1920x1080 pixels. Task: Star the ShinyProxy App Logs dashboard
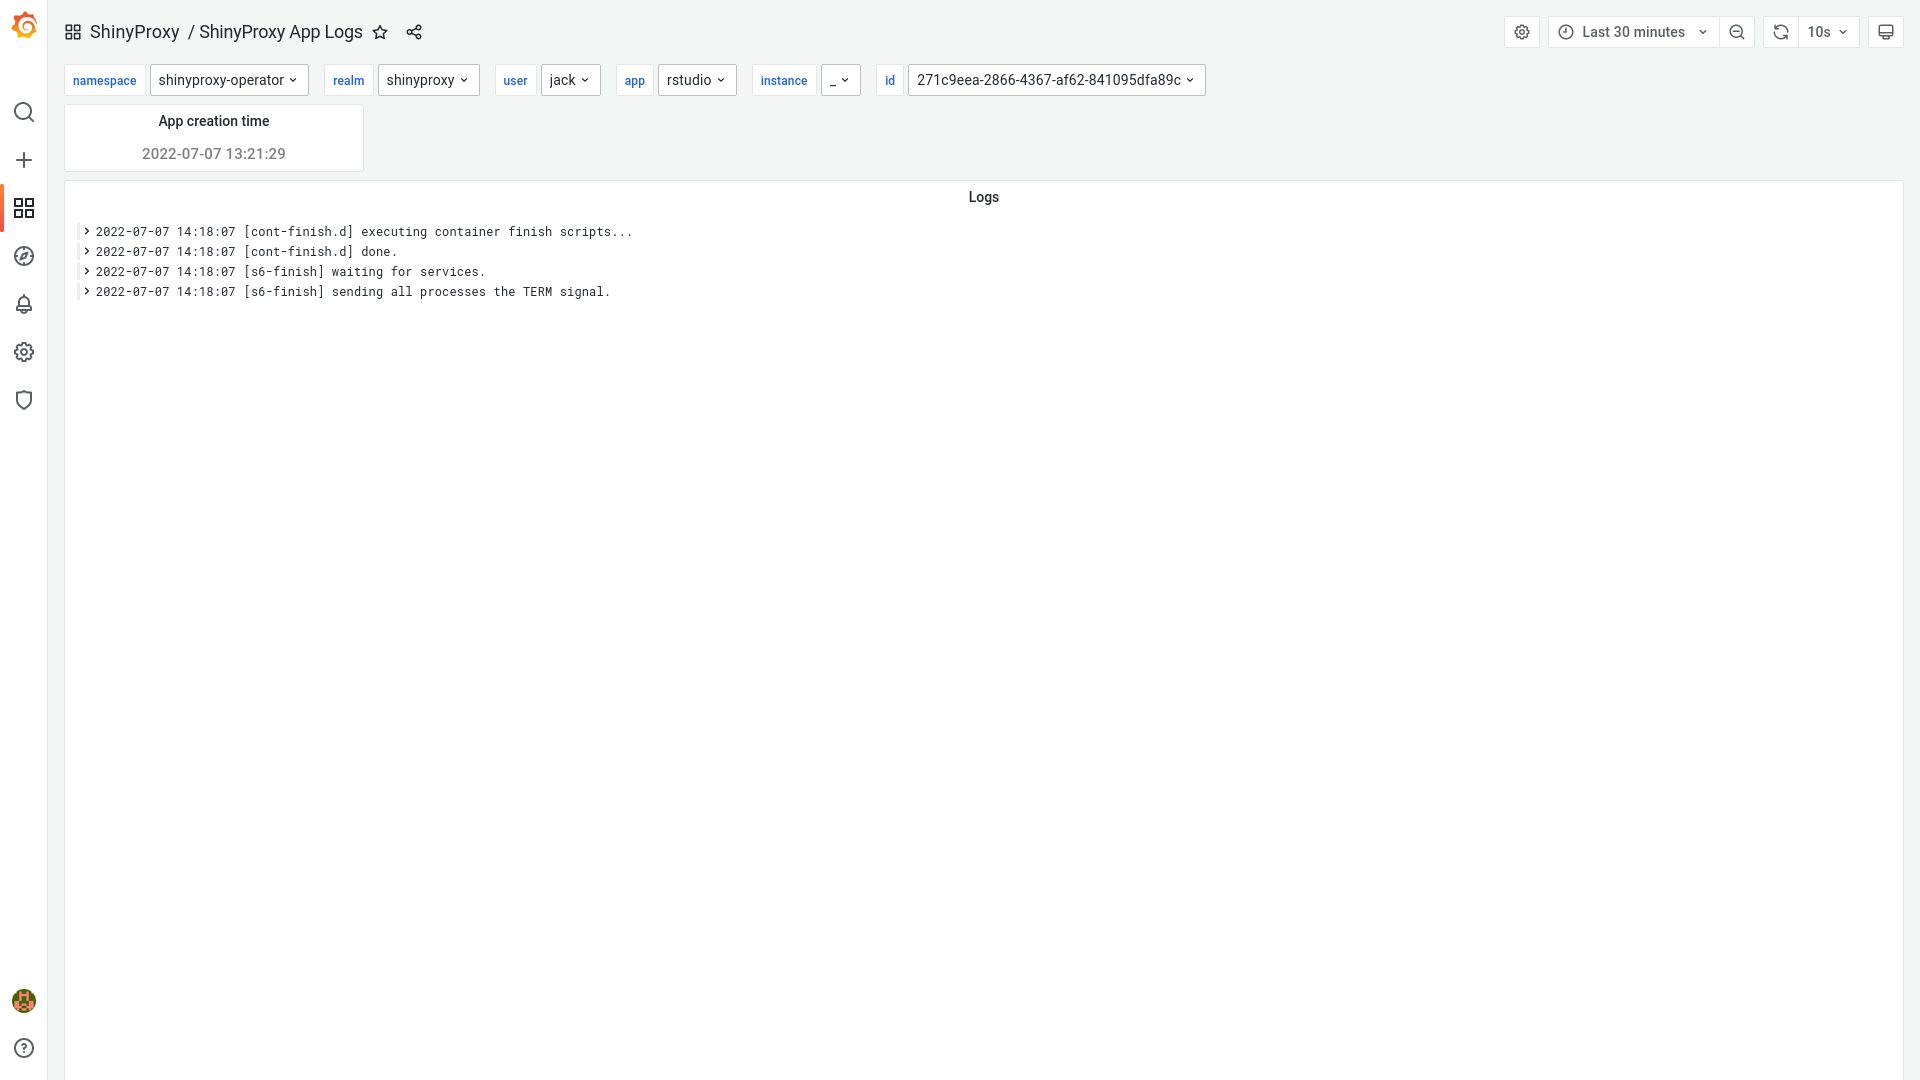click(x=380, y=32)
